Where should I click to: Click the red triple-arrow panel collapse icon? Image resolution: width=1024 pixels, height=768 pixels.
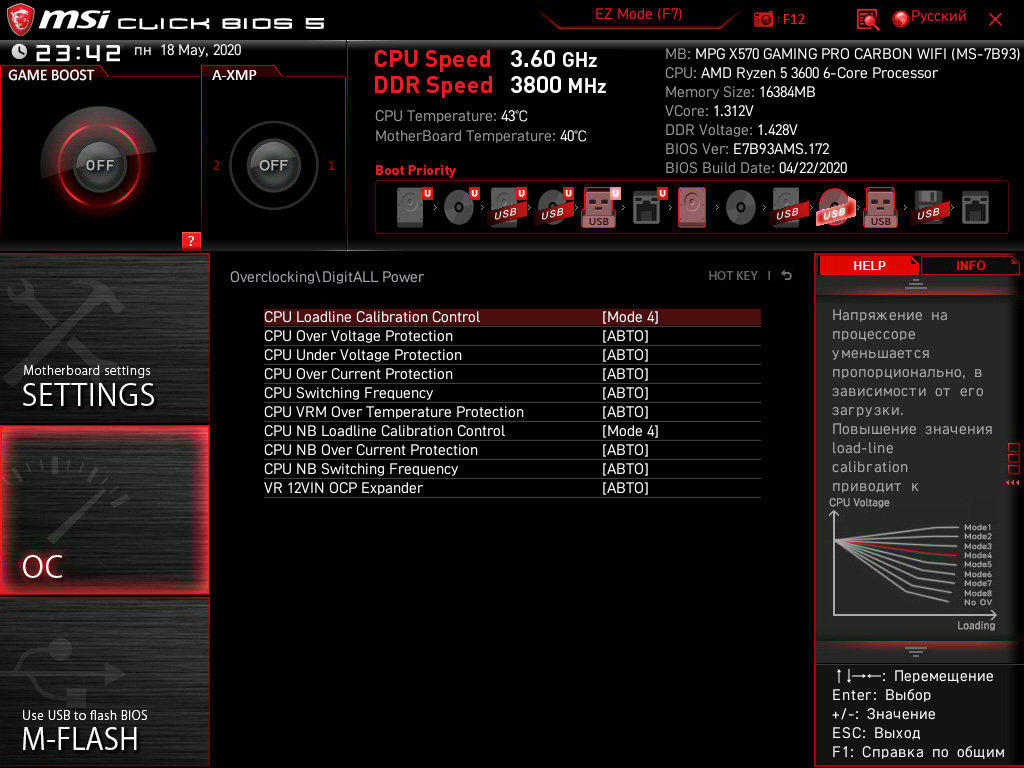1012,483
